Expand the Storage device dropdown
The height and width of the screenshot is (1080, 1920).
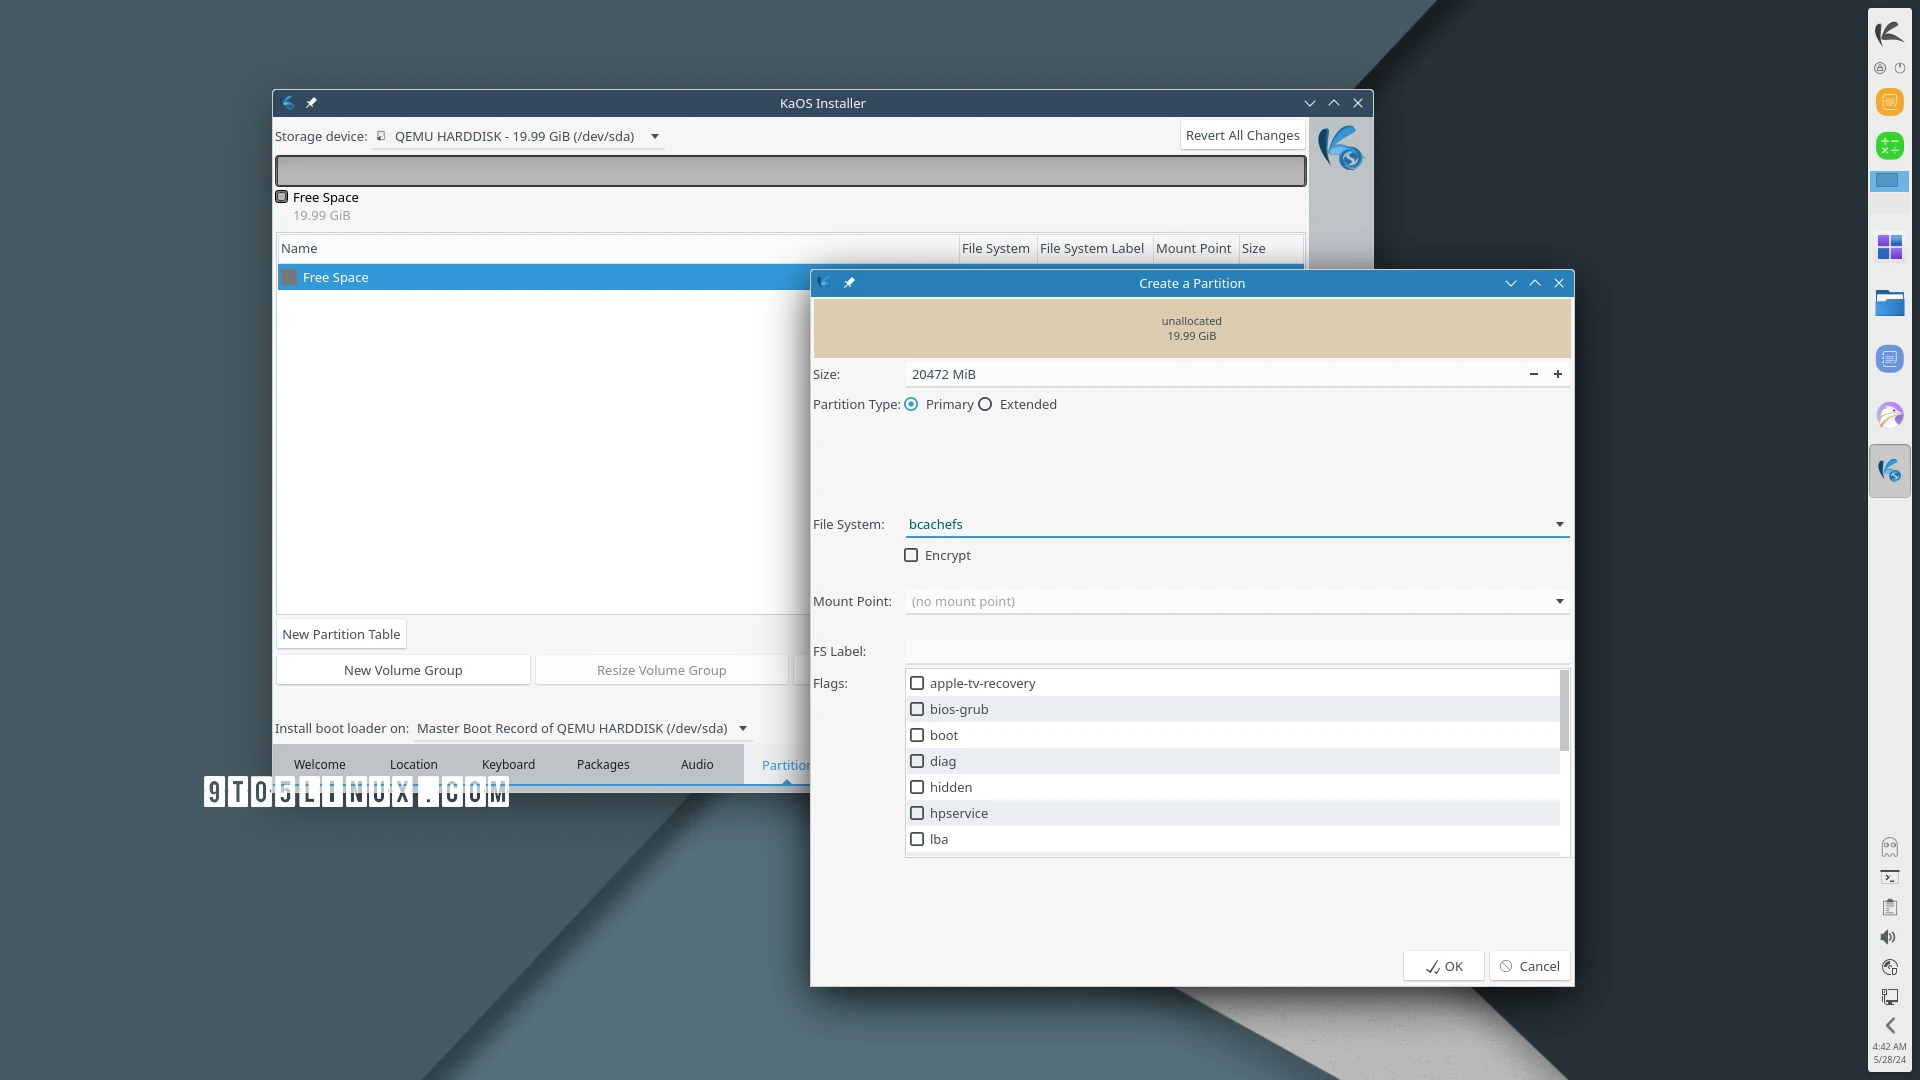tap(655, 136)
